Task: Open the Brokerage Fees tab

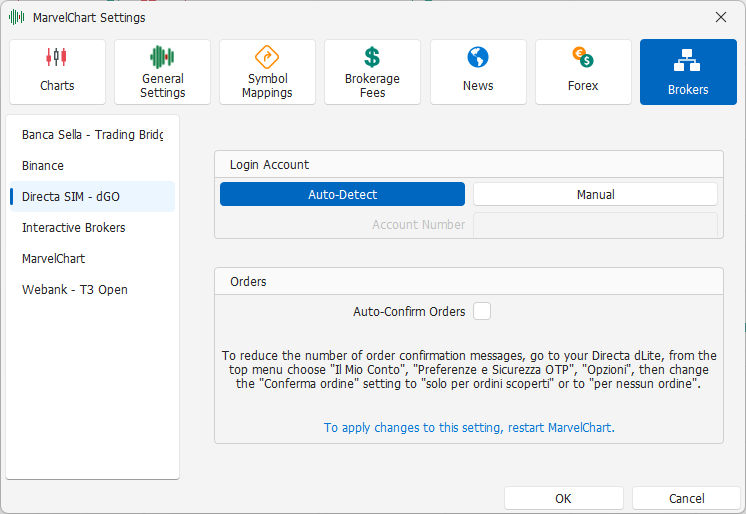Action: (x=373, y=72)
